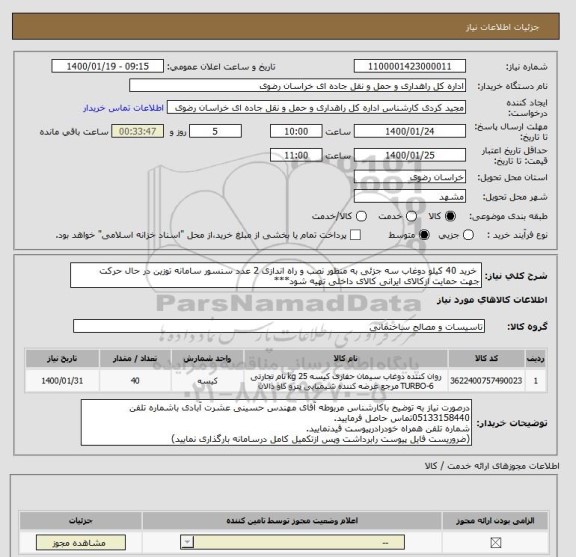The width and height of the screenshot is (576, 557).
Task: Select the کالا radio button
Action: [450, 216]
